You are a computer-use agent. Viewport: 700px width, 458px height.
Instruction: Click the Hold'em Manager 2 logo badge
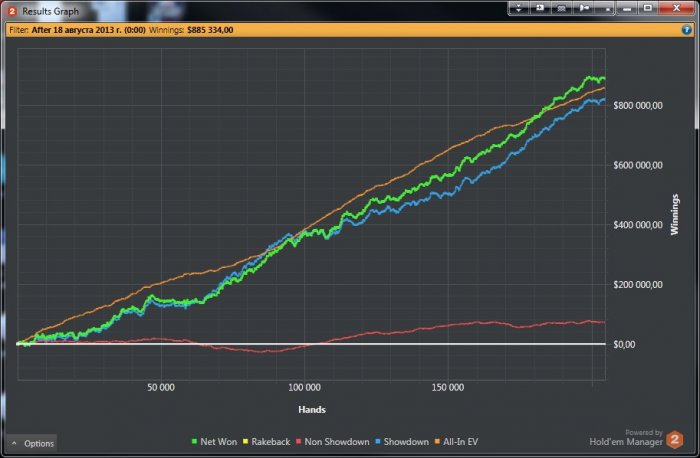pyautogui.click(x=675, y=440)
